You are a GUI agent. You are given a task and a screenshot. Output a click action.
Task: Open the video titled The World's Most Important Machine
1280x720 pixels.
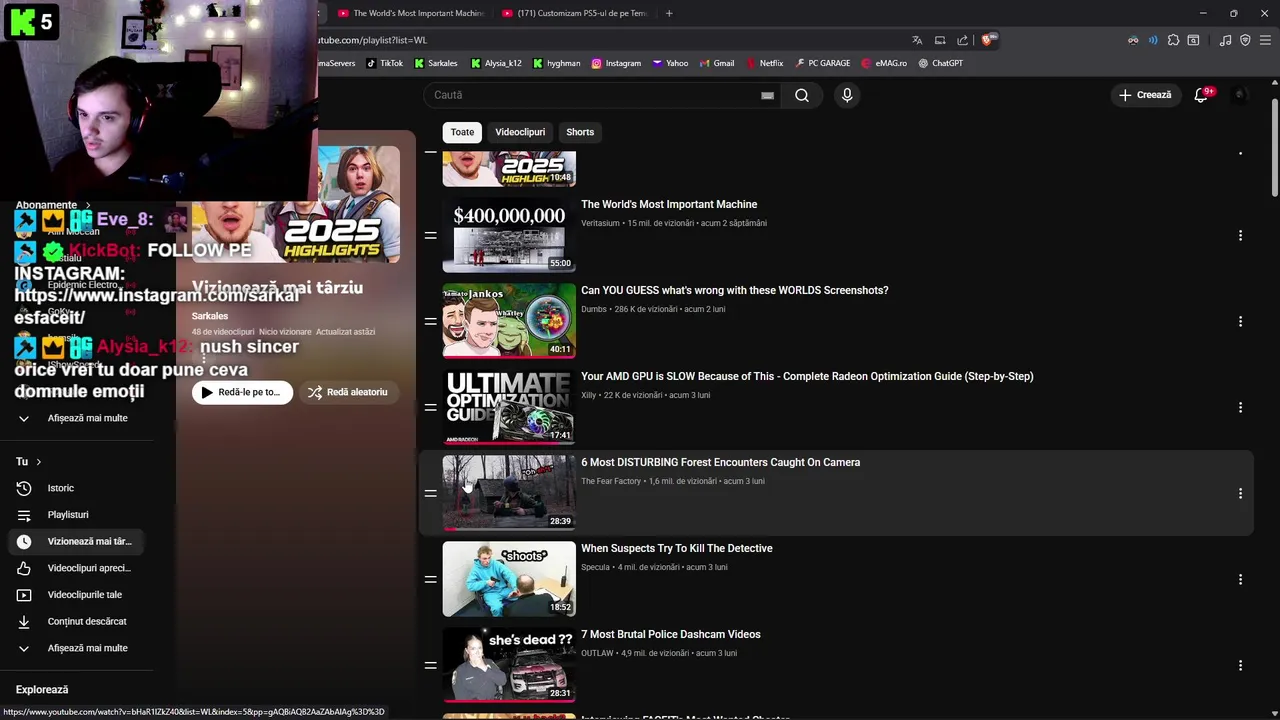tap(669, 204)
